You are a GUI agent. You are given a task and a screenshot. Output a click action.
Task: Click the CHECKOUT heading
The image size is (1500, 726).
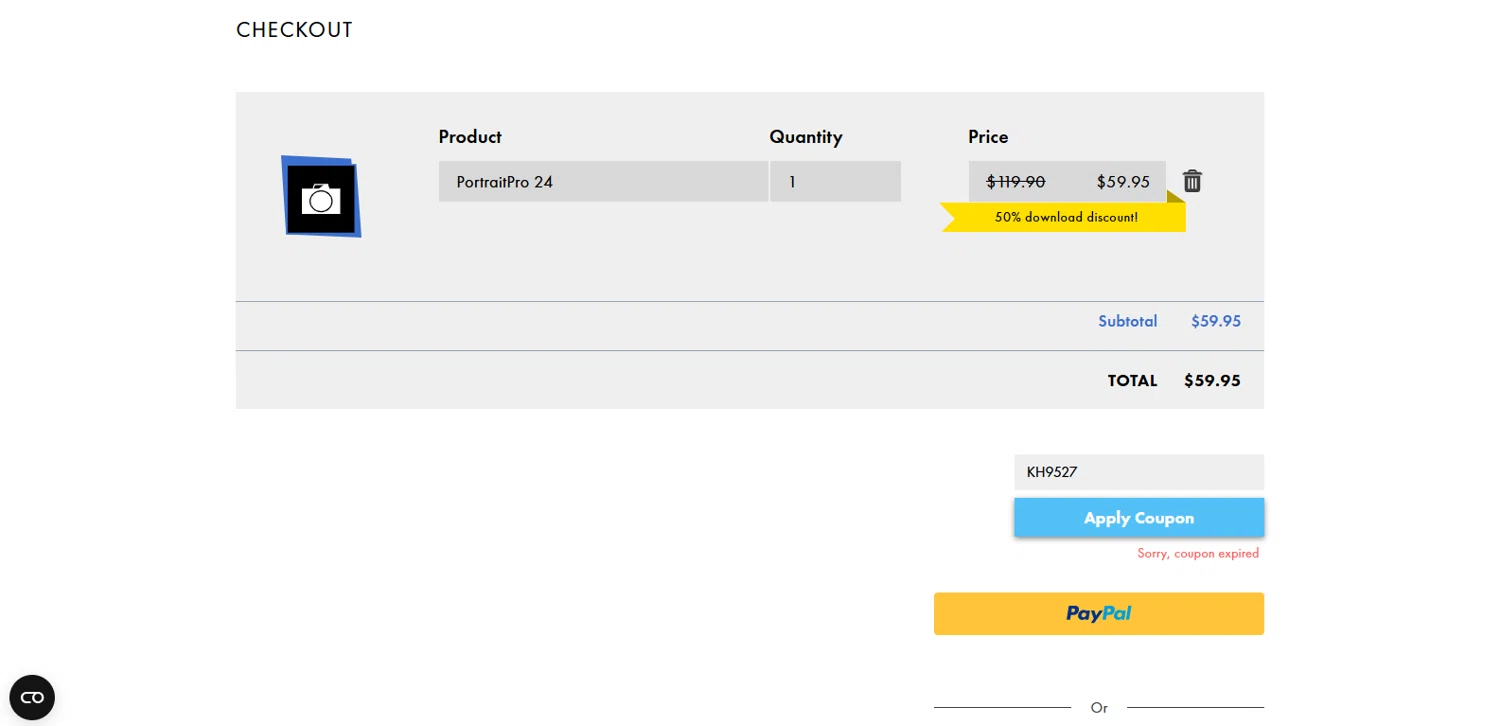294,30
